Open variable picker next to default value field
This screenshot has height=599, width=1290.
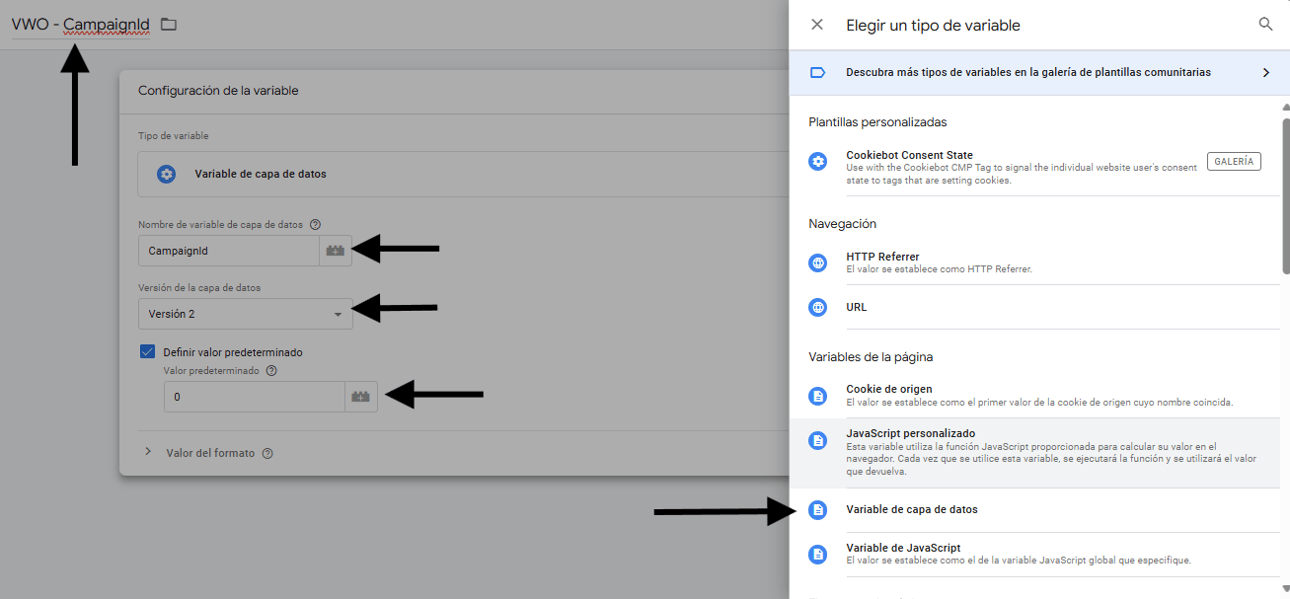coord(361,397)
